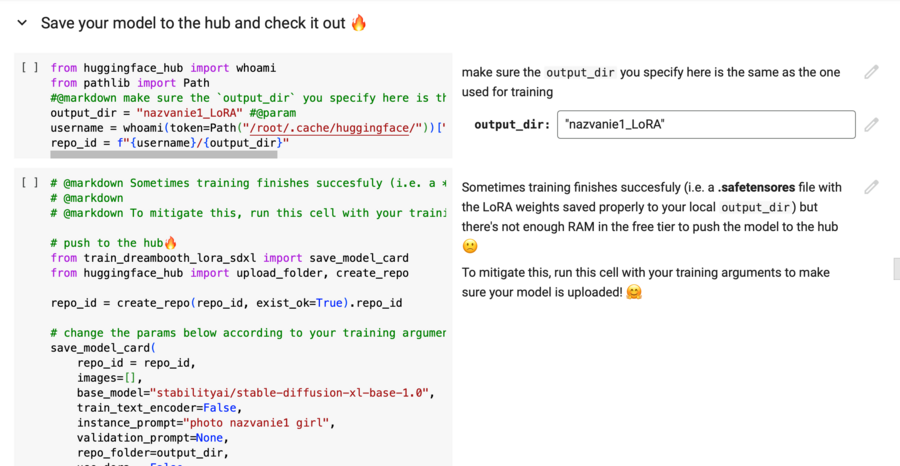Click horizontal scrollbar under first code cell

164,154
